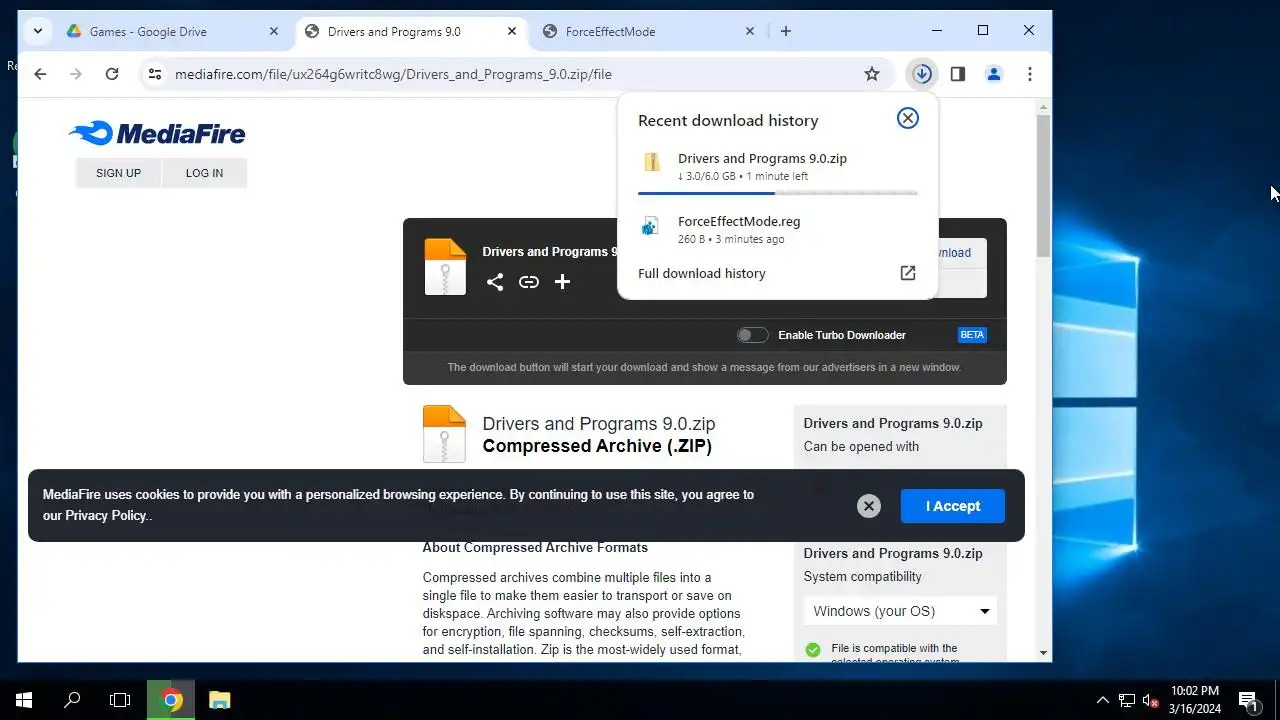
Task: Click the muted volume icon in tray
Action: click(x=1151, y=700)
